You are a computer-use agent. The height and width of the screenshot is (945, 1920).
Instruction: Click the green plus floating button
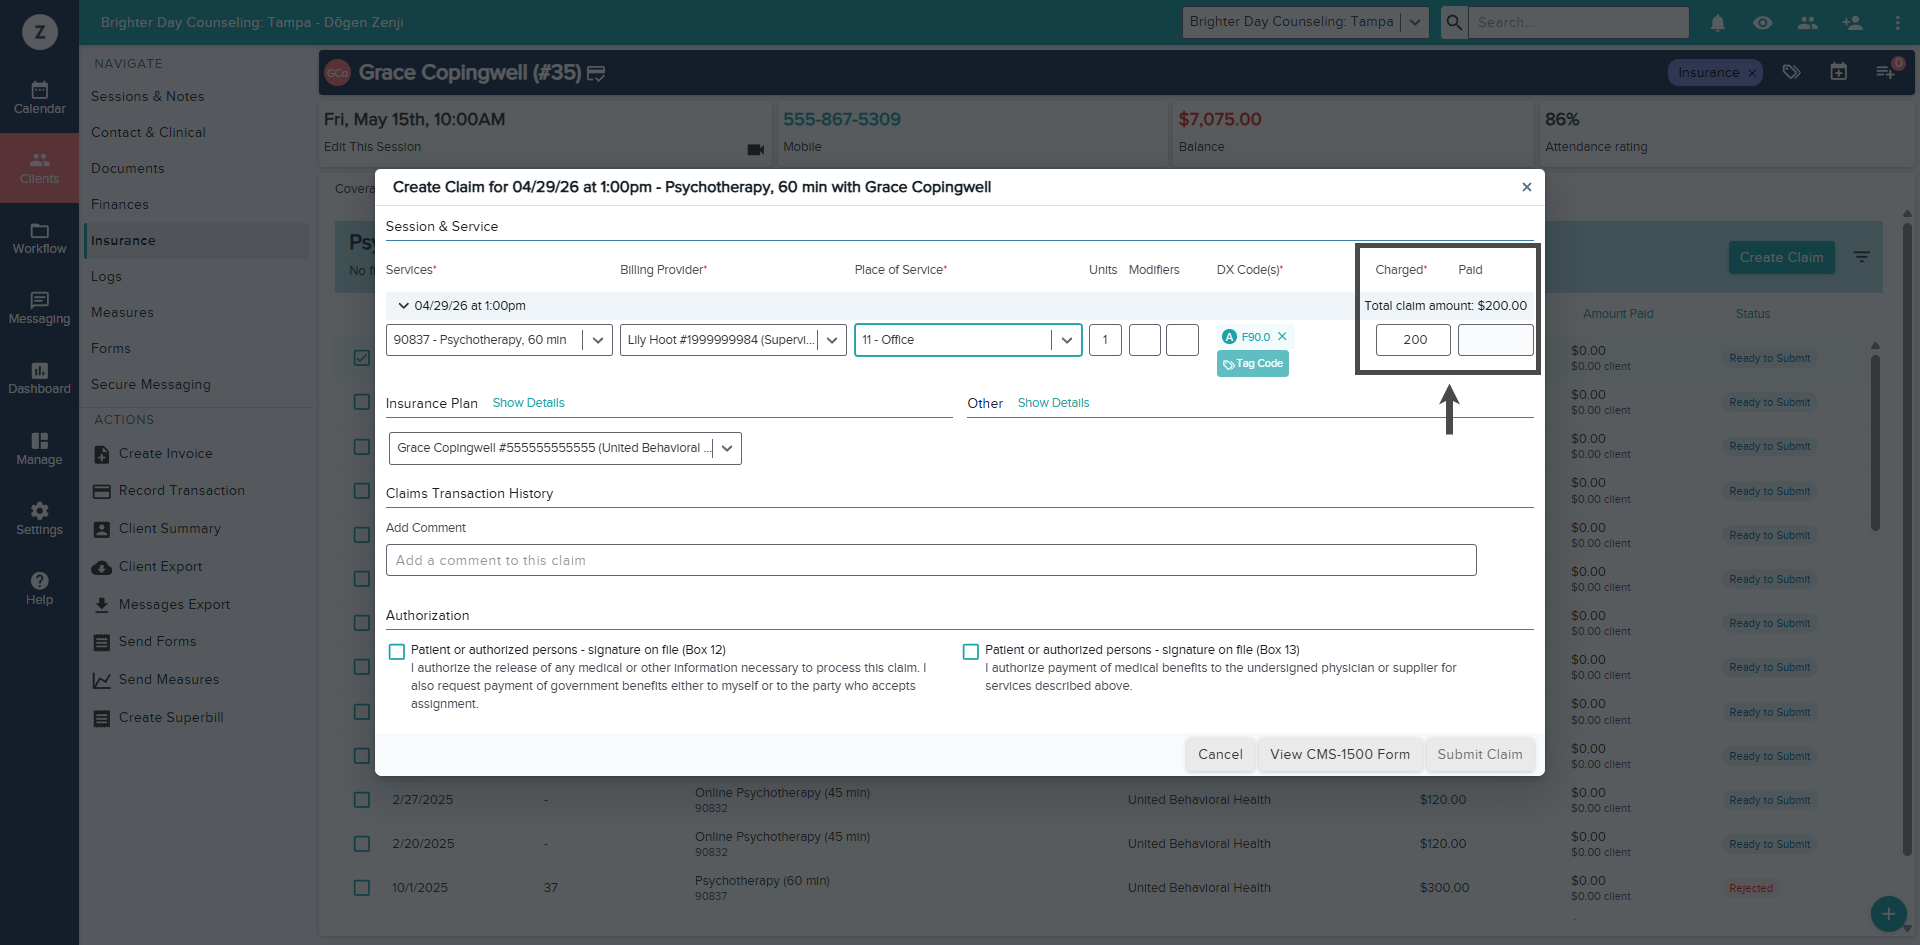pos(1888,913)
